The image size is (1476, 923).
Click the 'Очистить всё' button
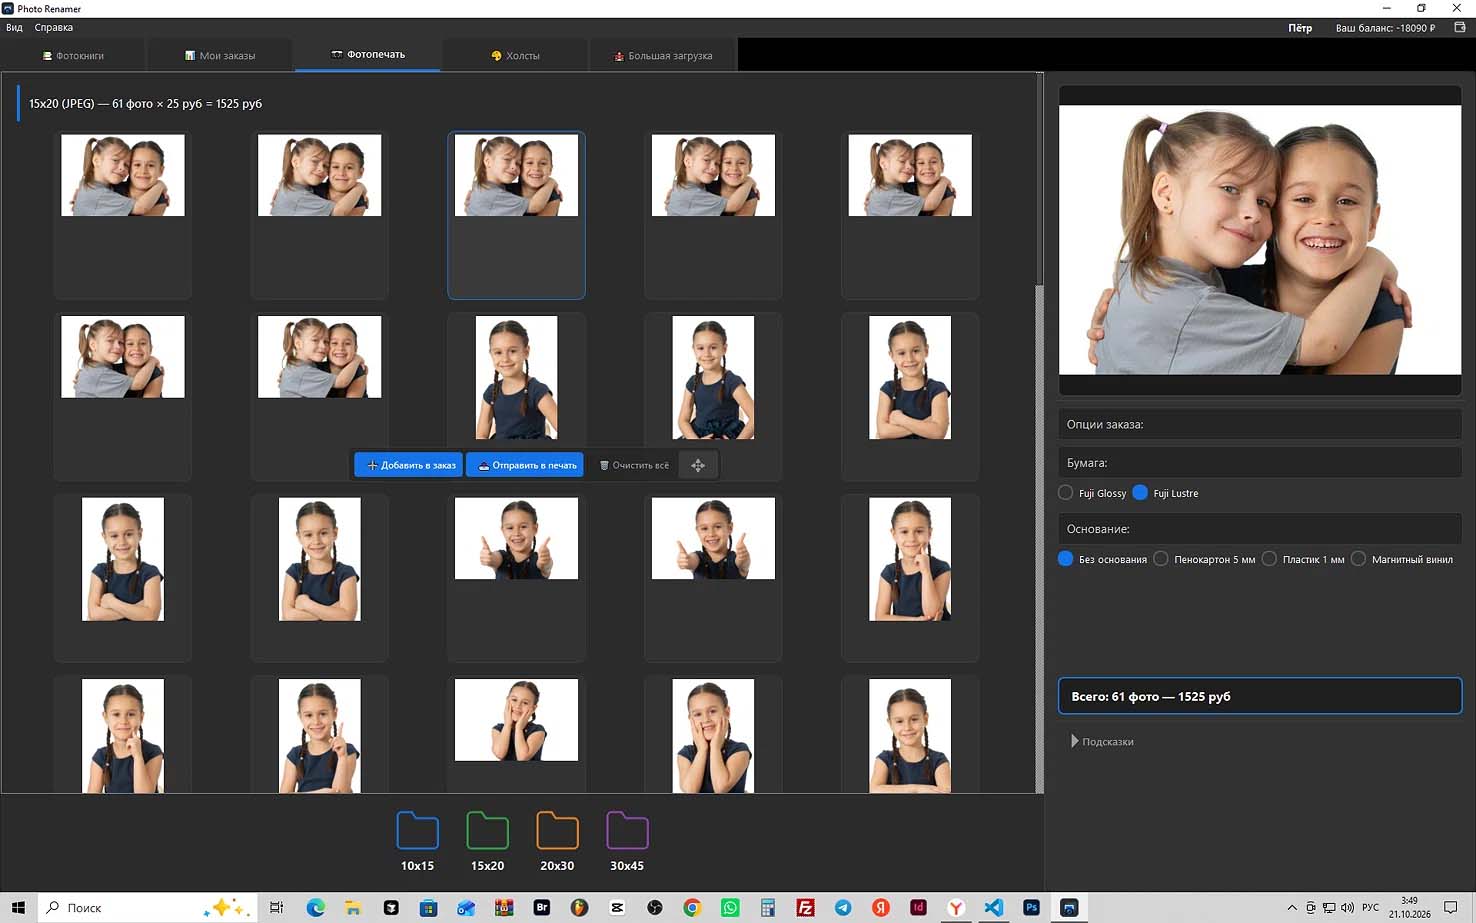pyautogui.click(x=634, y=465)
